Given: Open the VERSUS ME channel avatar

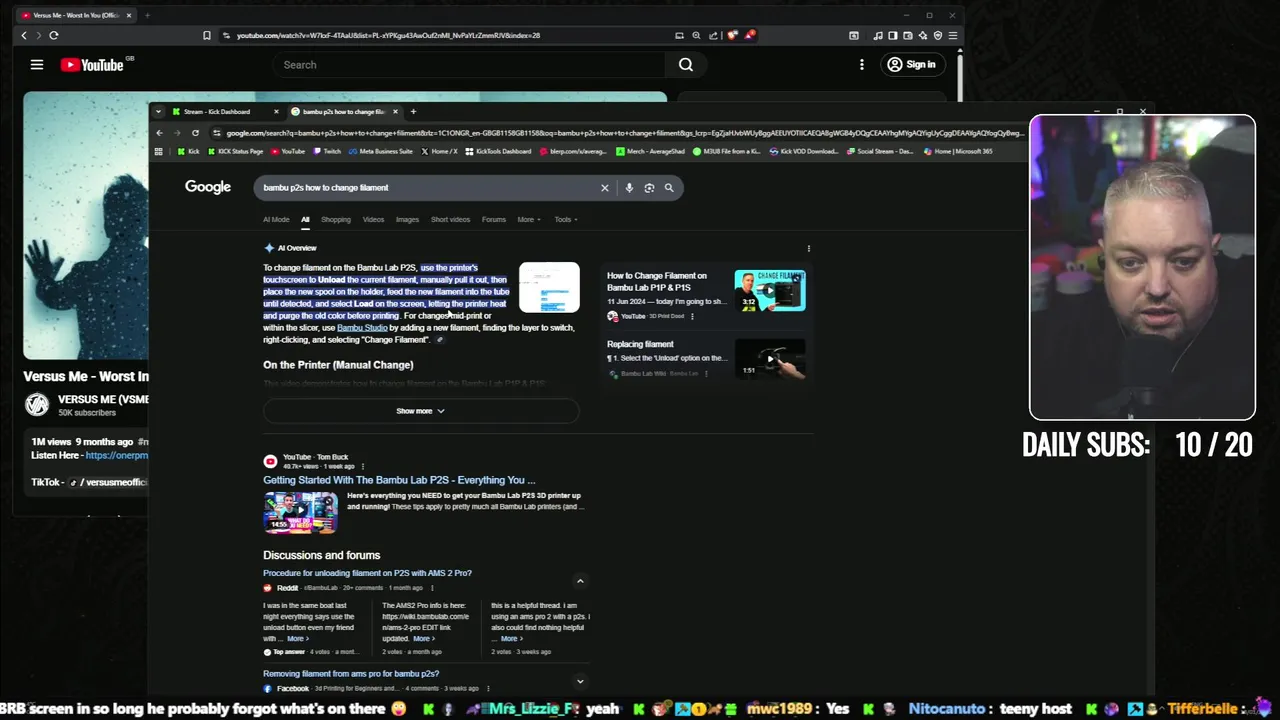Looking at the screenshot, I should 37,404.
